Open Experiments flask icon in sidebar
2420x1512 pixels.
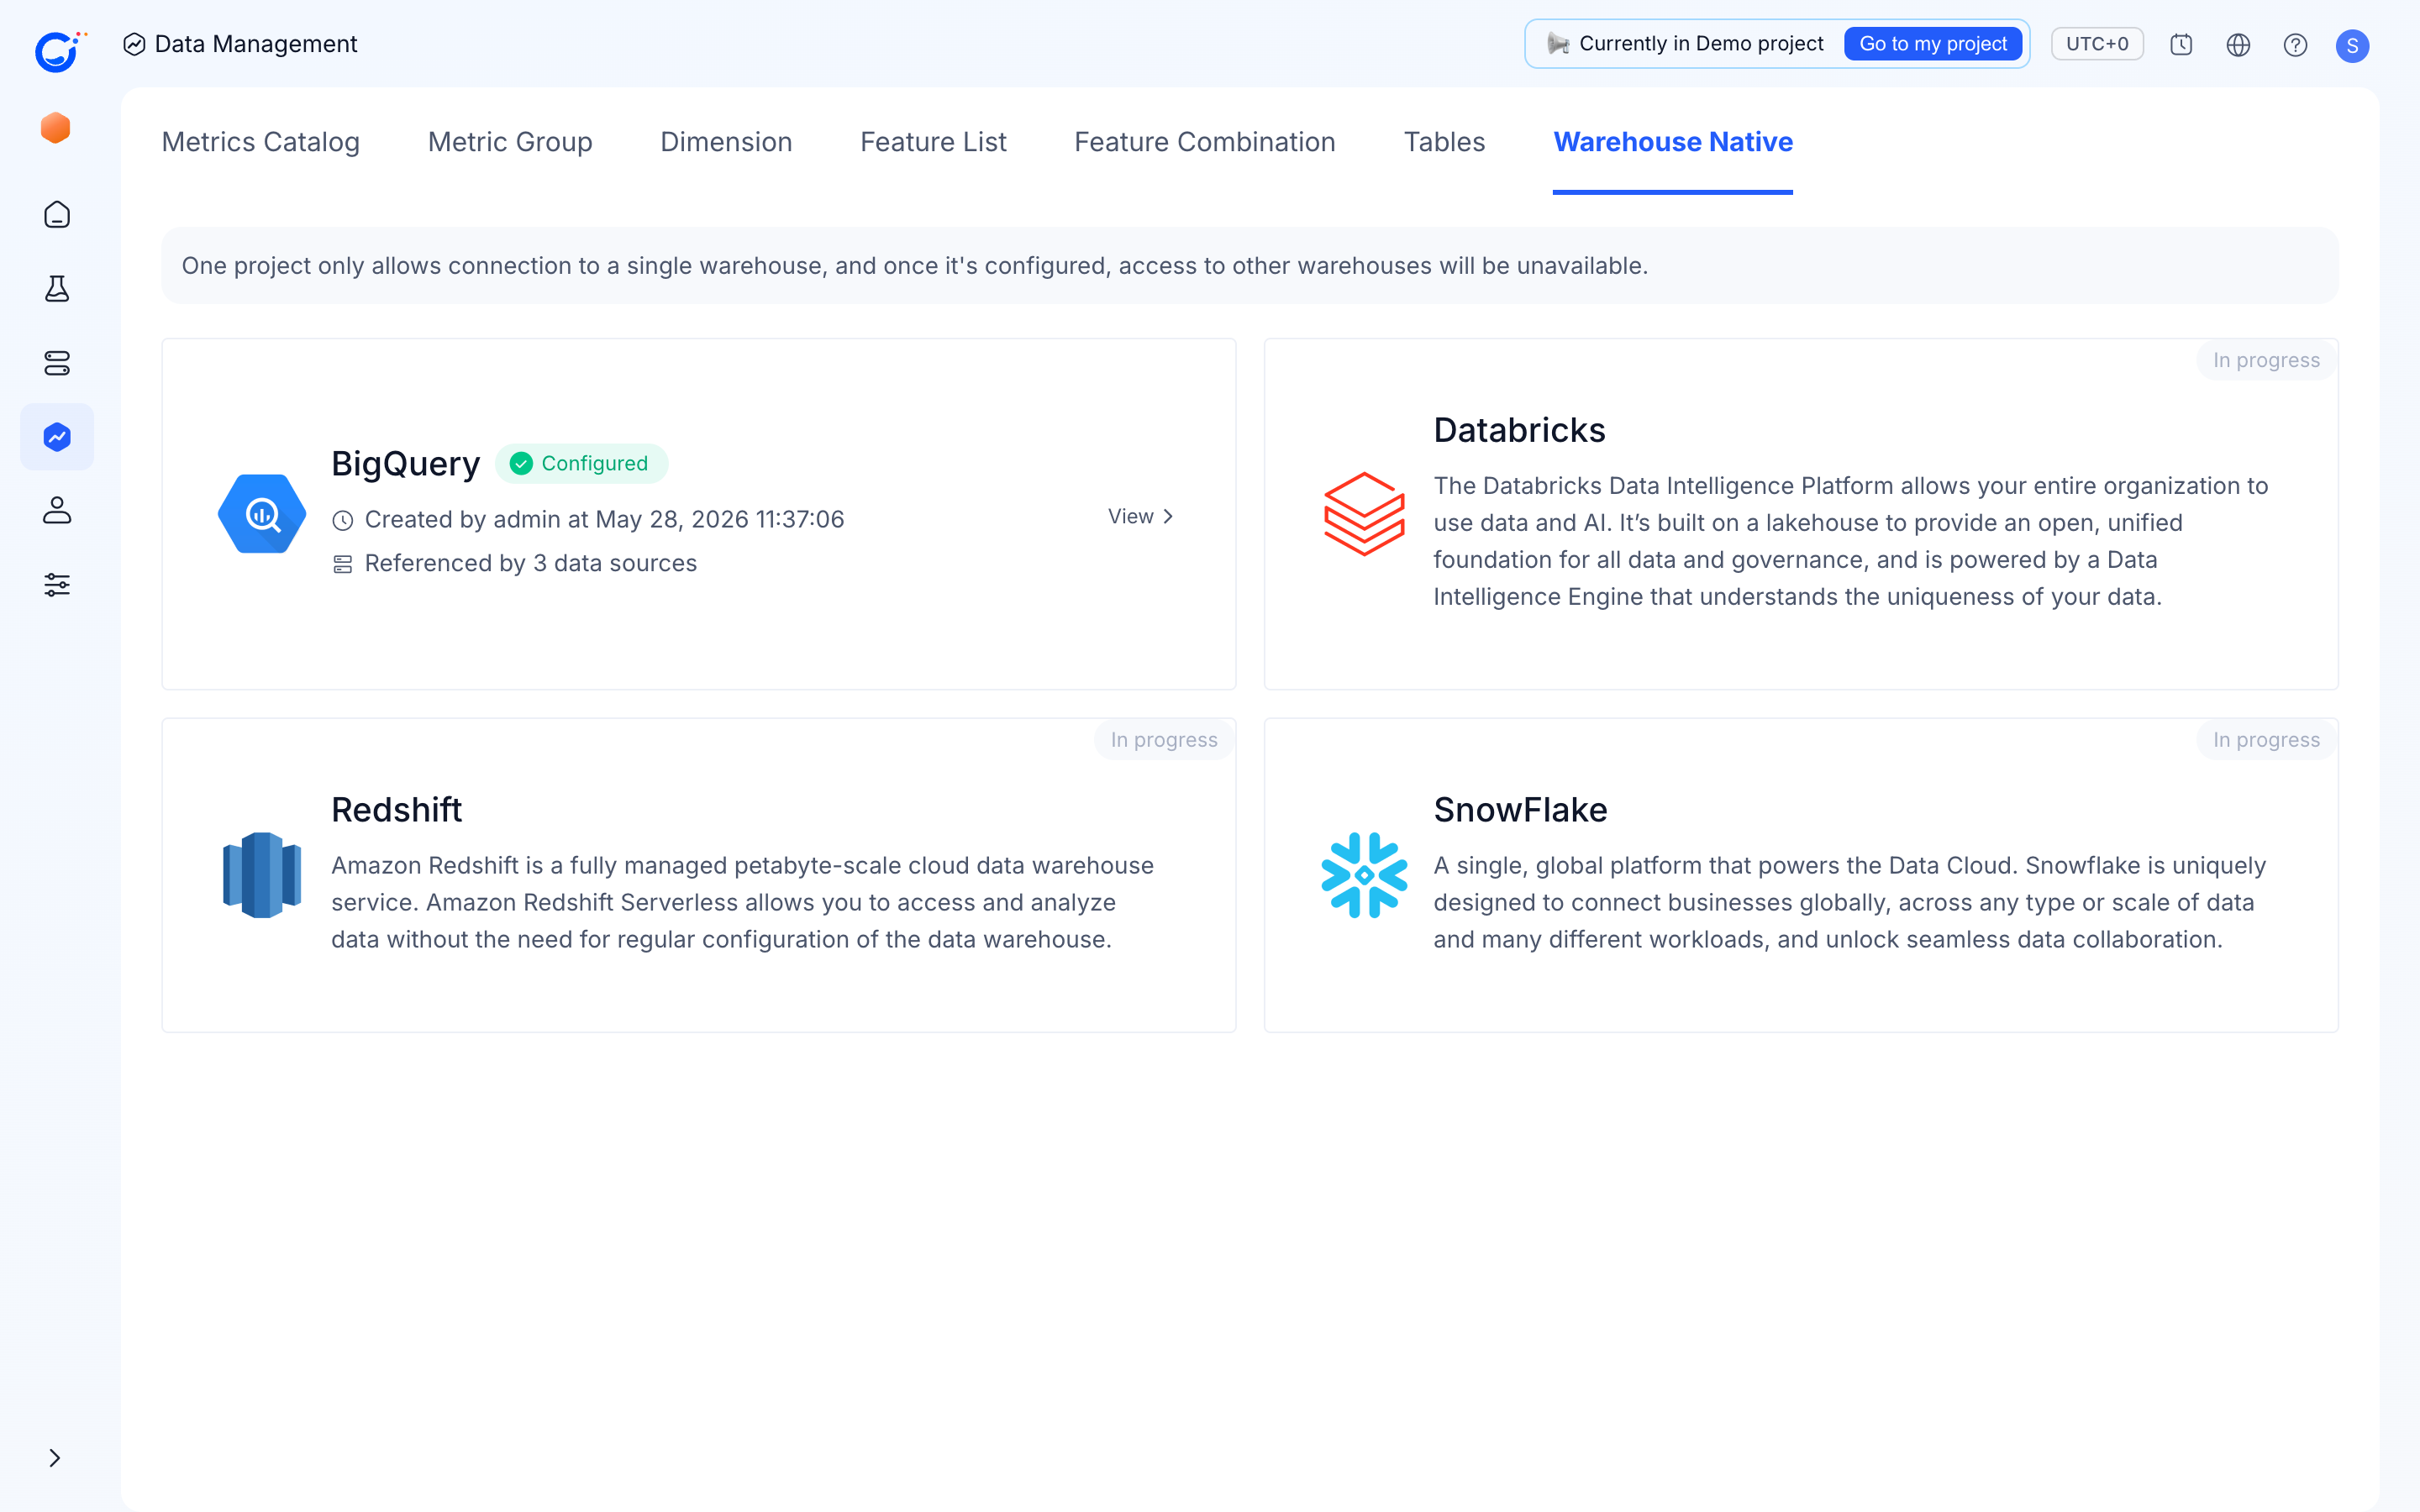[57, 289]
